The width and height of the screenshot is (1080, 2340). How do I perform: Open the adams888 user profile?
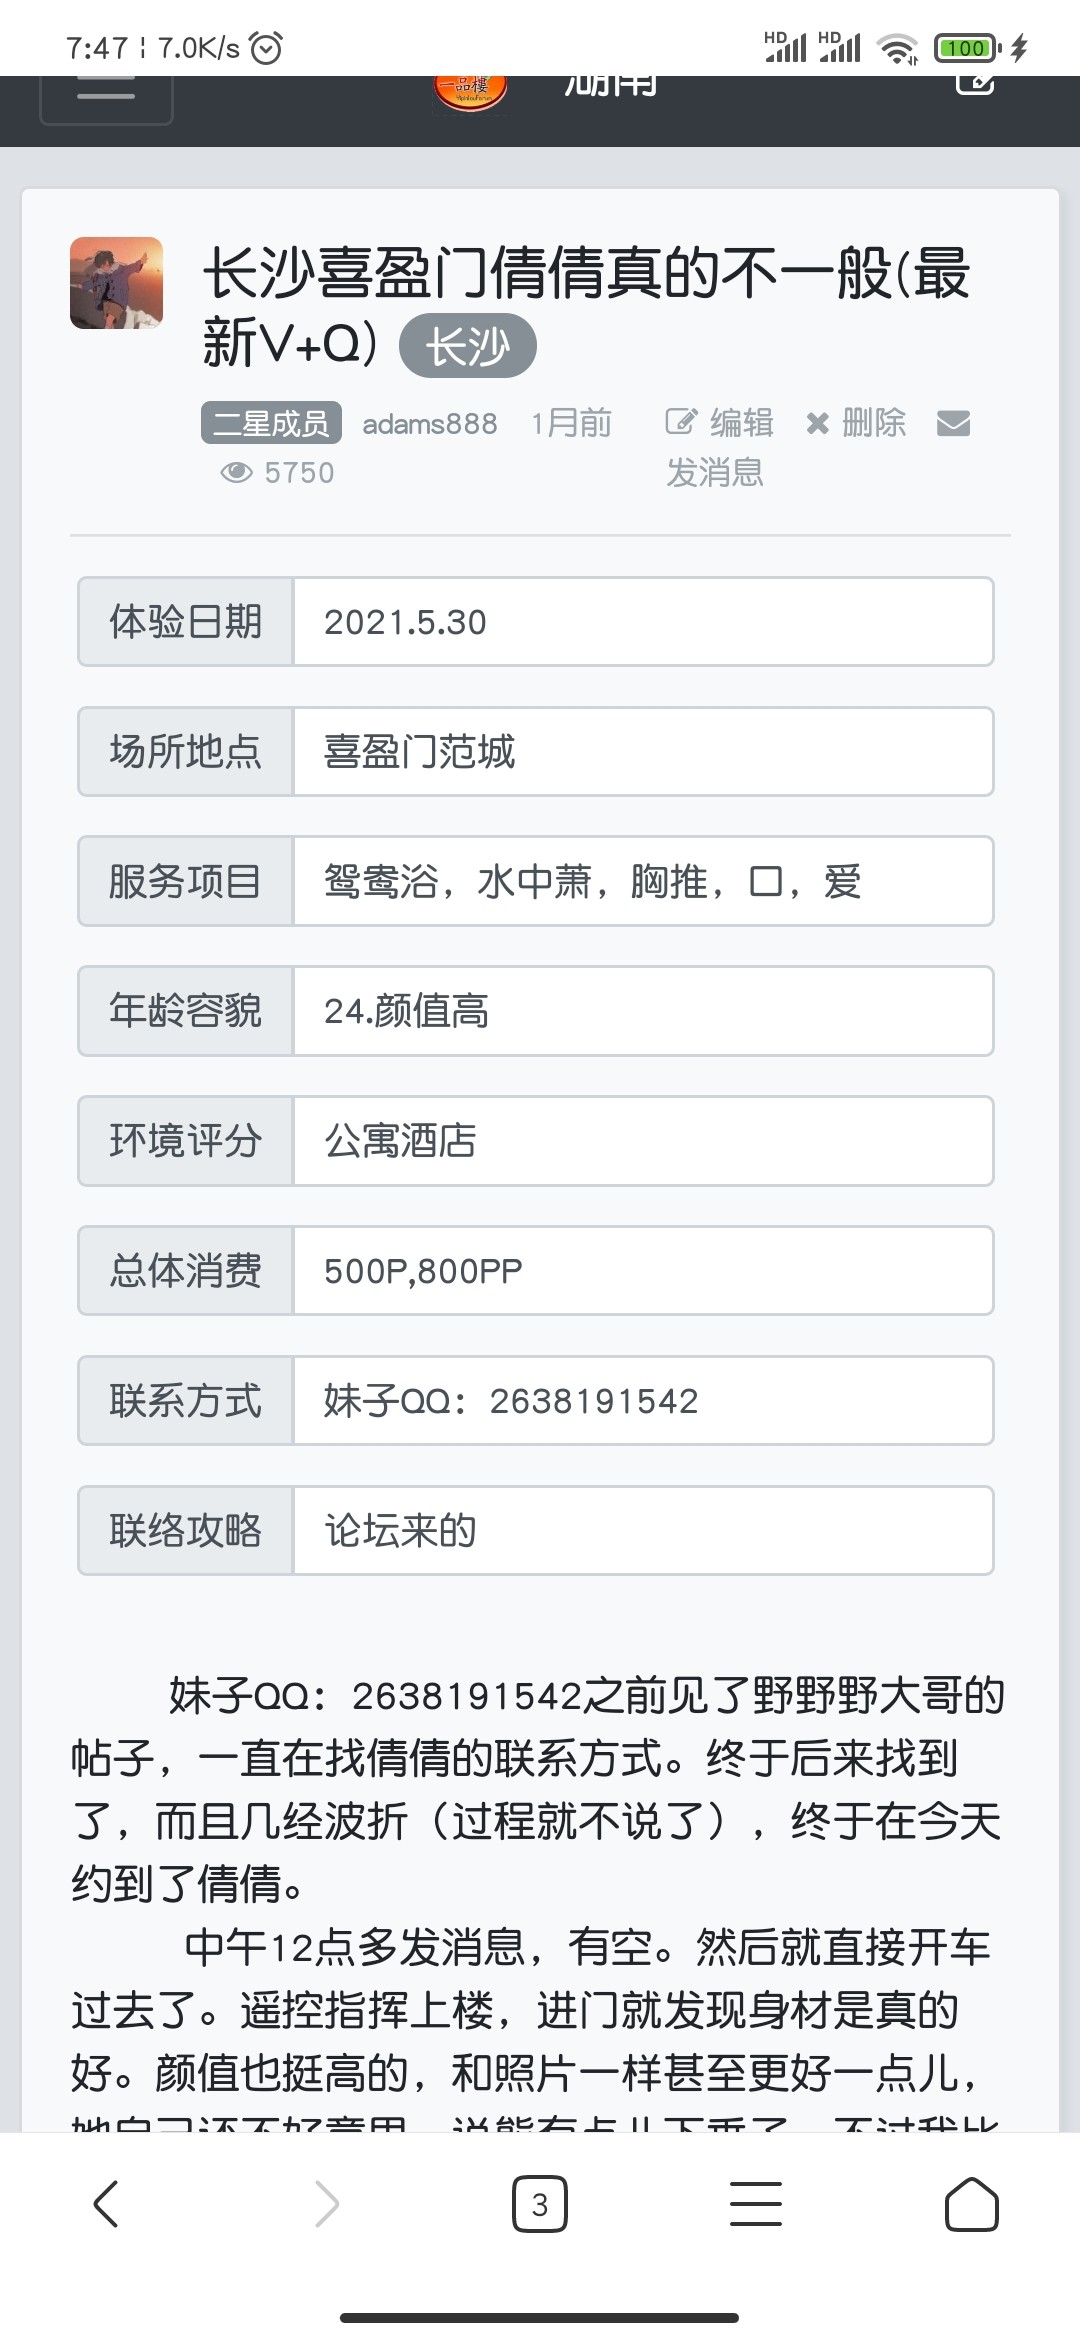tap(429, 424)
